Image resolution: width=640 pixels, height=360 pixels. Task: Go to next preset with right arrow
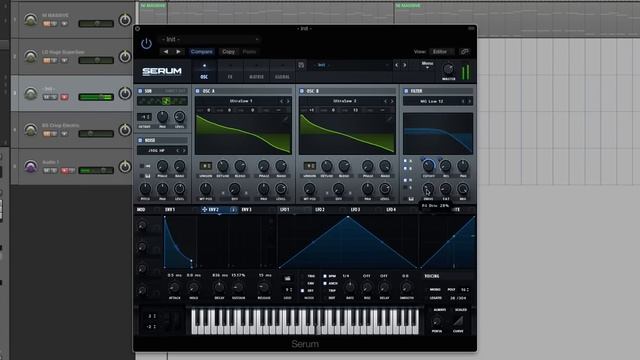point(178,52)
